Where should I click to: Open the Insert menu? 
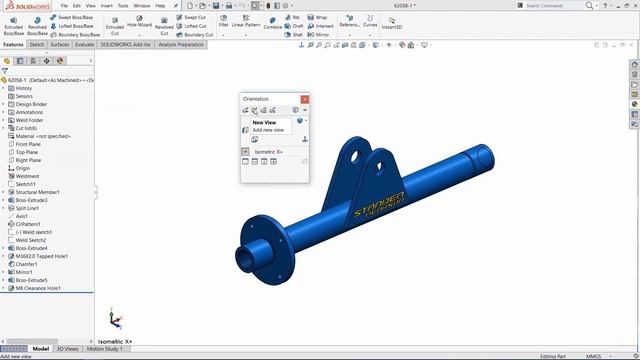(107, 6)
